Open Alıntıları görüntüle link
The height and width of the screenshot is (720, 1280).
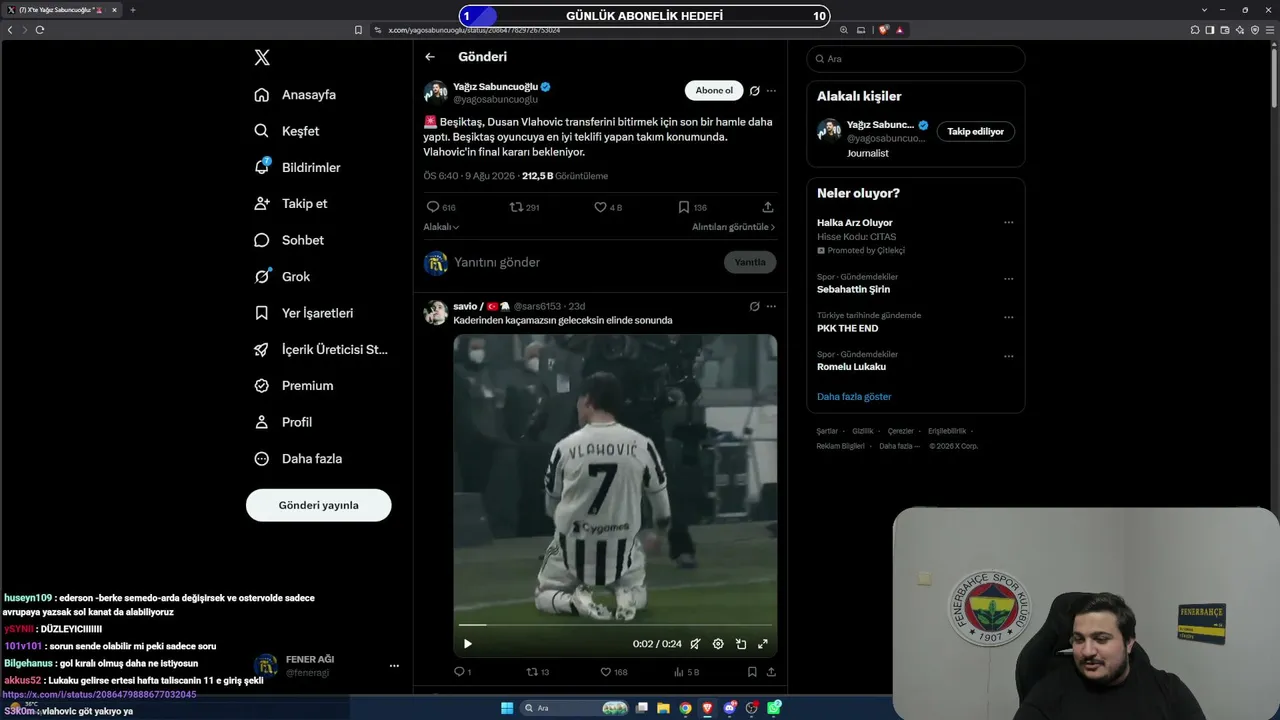733,227
